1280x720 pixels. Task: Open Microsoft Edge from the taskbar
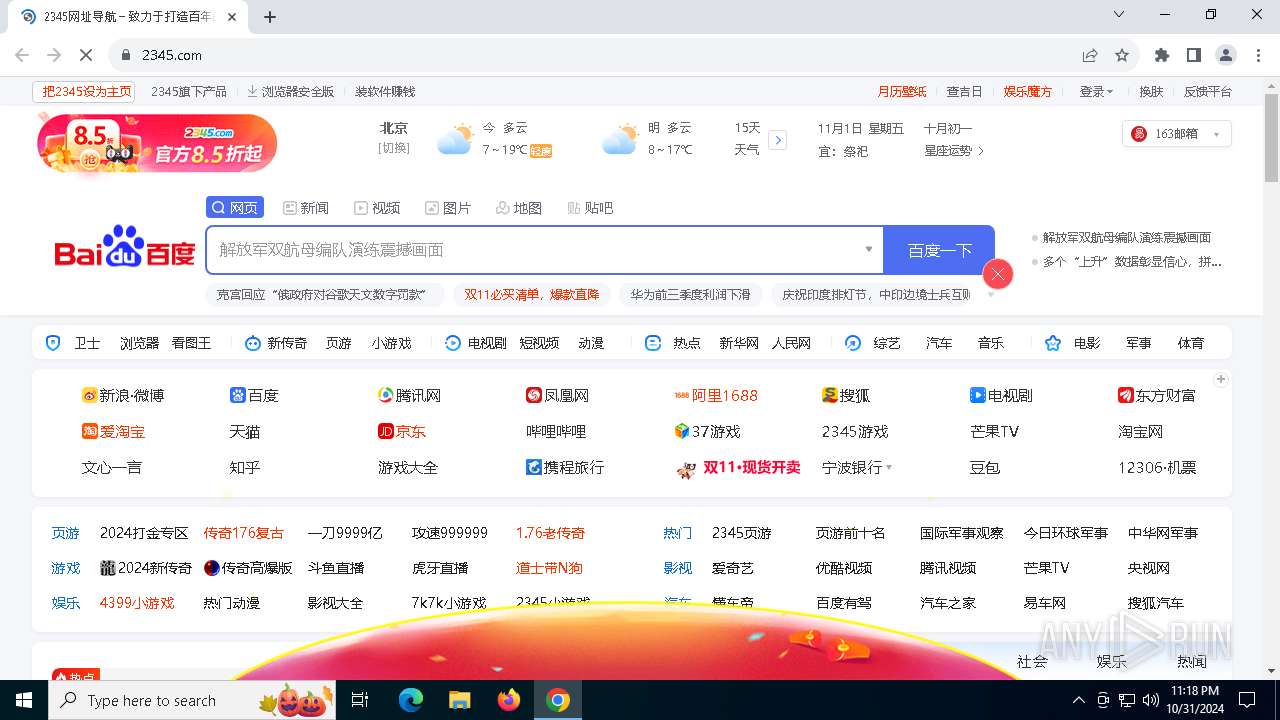(x=411, y=700)
